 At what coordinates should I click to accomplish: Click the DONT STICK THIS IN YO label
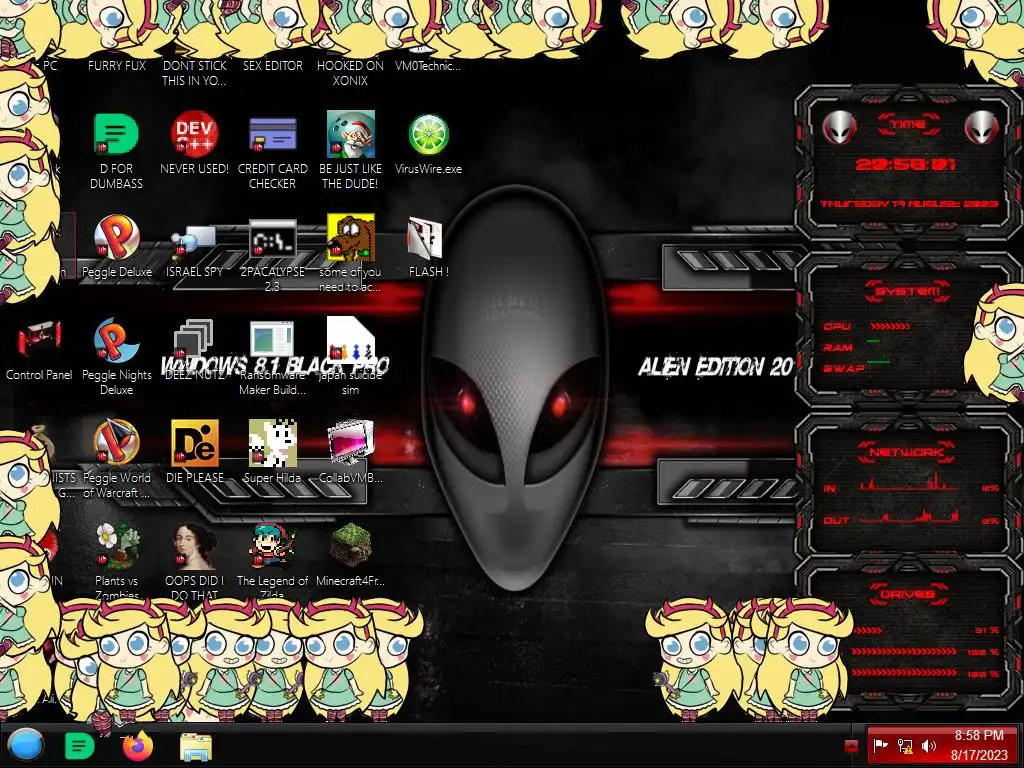click(x=194, y=73)
